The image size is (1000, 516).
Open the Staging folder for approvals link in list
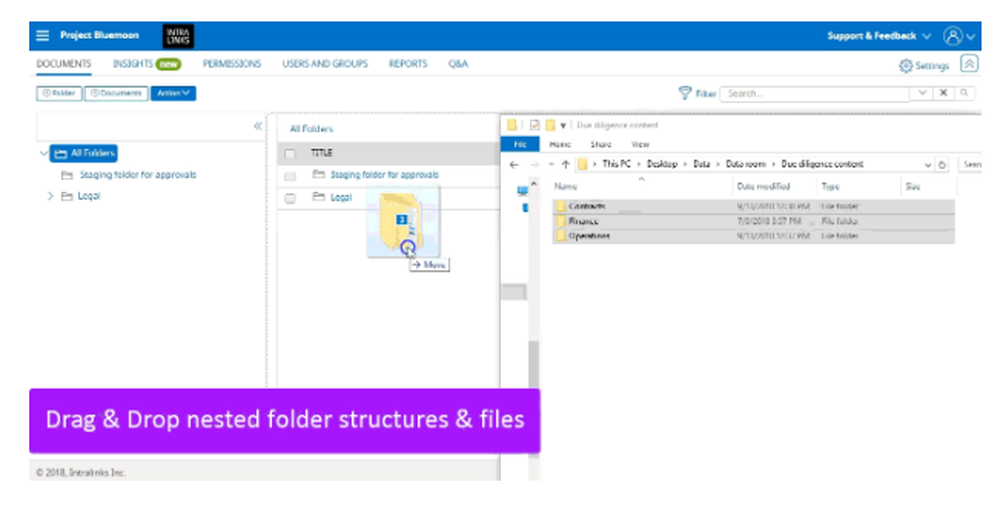pyautogui.click(x=385, y=175)
